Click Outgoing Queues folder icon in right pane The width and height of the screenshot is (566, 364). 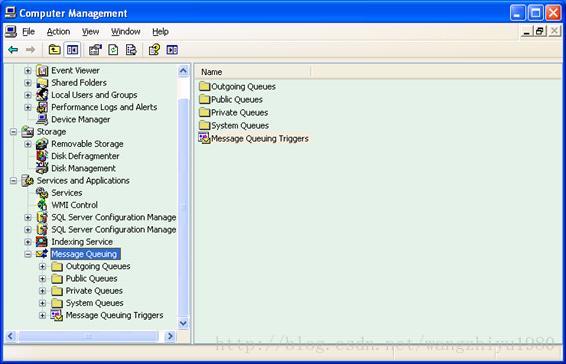coord(205,86)
